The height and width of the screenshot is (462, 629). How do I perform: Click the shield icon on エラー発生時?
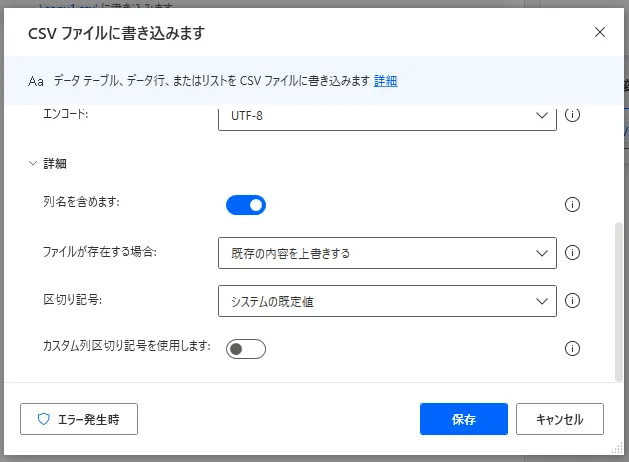point(43,420)
